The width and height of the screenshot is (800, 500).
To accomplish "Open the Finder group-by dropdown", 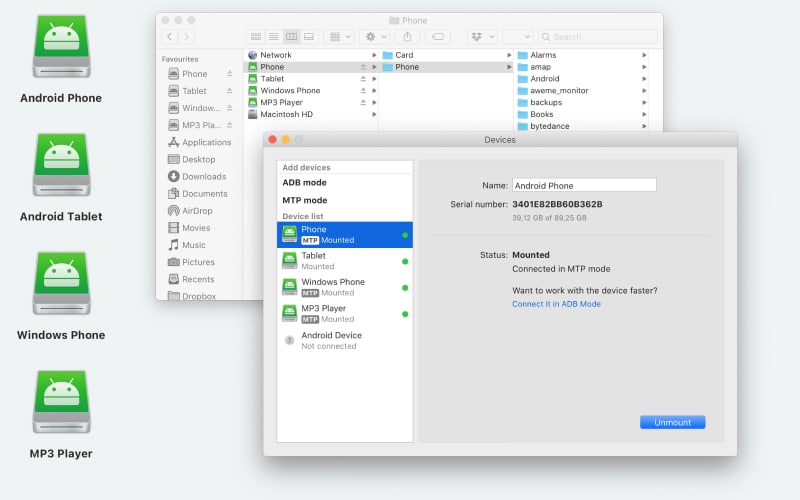I will [340, 37].
